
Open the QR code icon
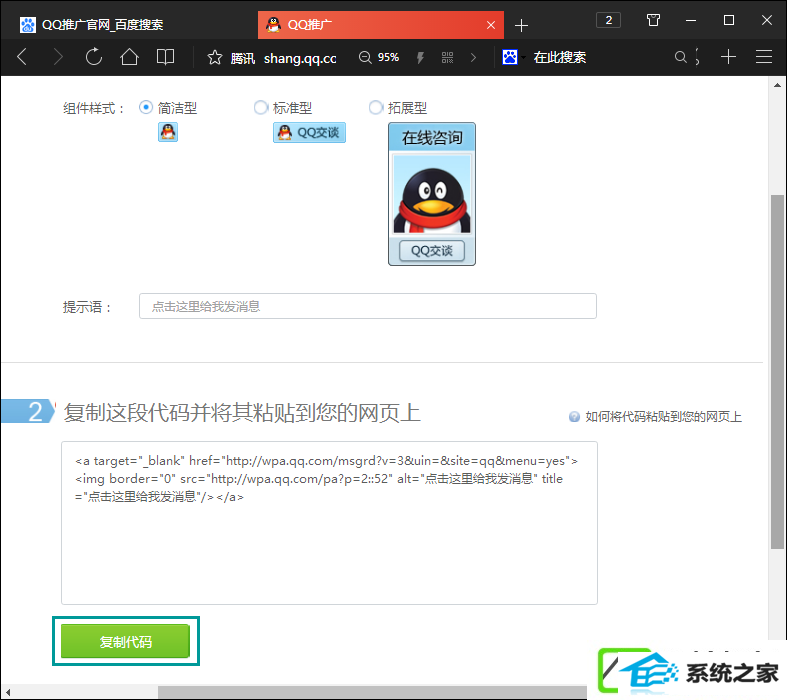coord(447,58)
